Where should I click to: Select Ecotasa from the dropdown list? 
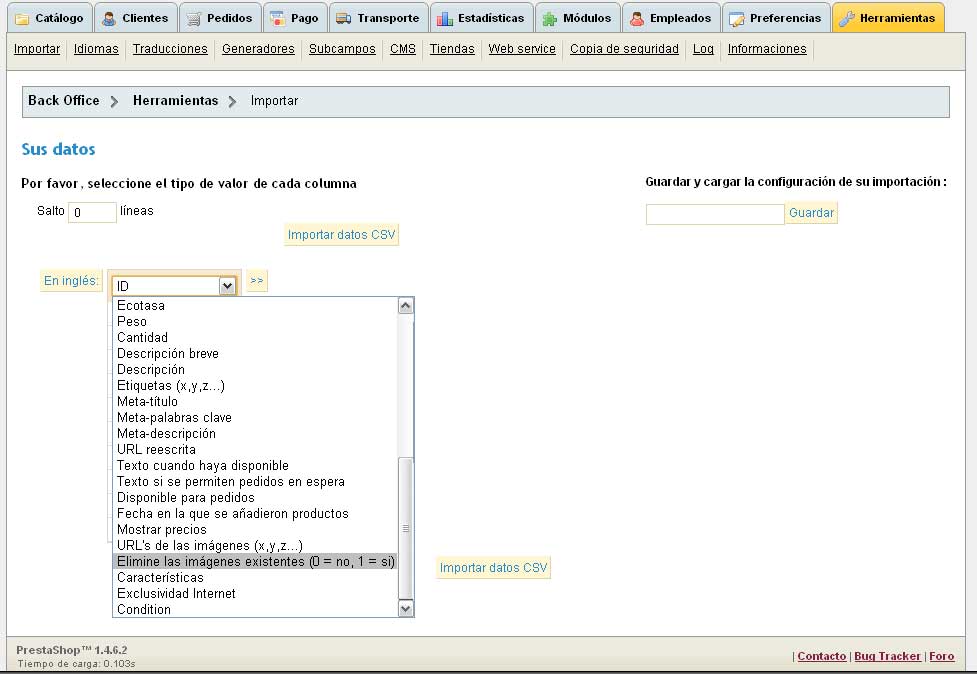coord(255,305)
